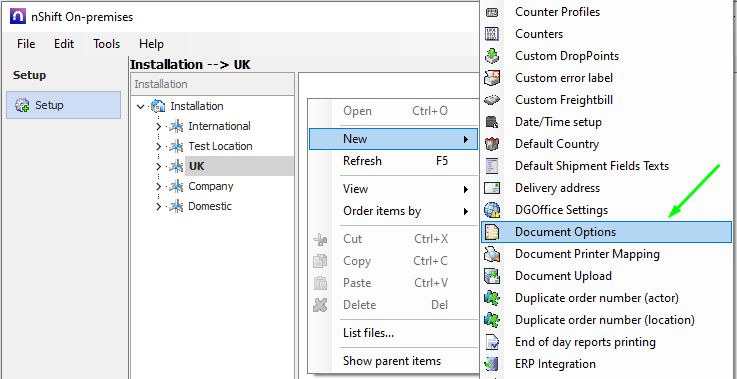Image resolution: width=737 pixels, height=379 pixels.
Task: Select Delivery address entry
Action: 606,188
